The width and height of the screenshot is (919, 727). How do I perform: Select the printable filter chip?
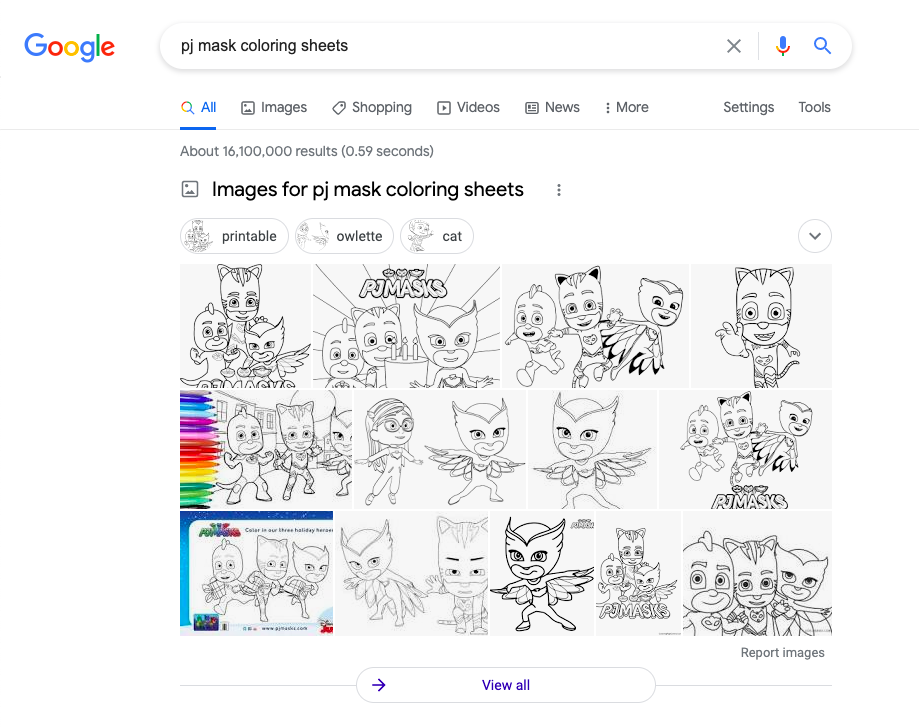tap(234, 236)
